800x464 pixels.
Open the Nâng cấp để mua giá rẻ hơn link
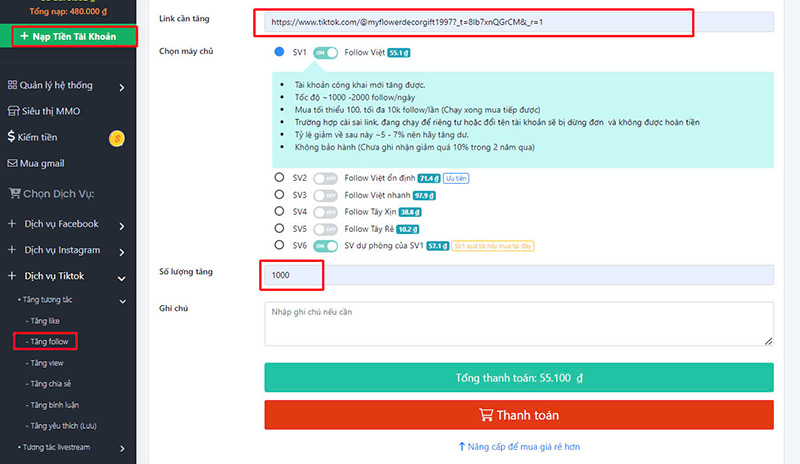tap(519, 446)
